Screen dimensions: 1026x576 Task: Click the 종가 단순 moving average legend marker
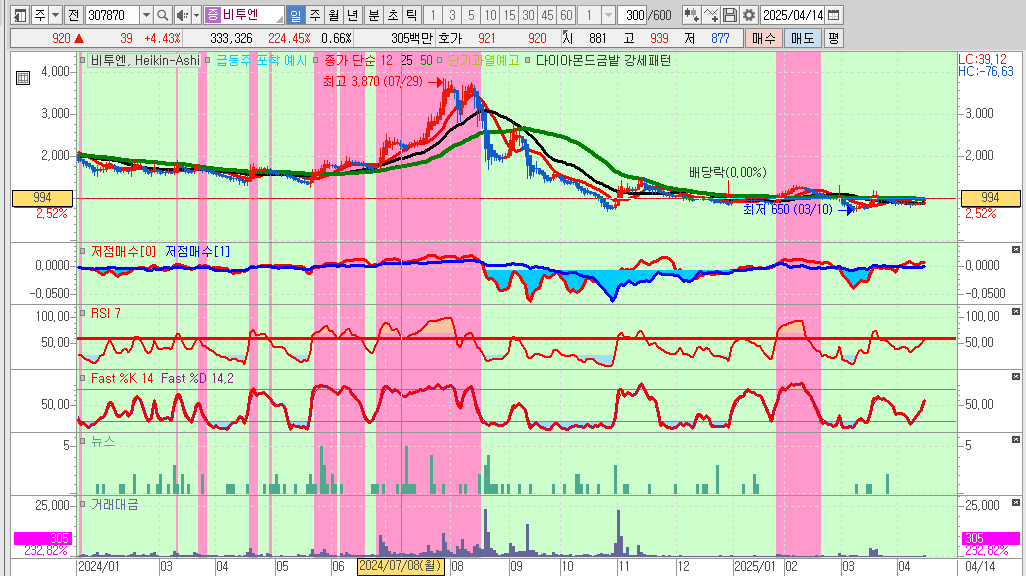(316, 60)
